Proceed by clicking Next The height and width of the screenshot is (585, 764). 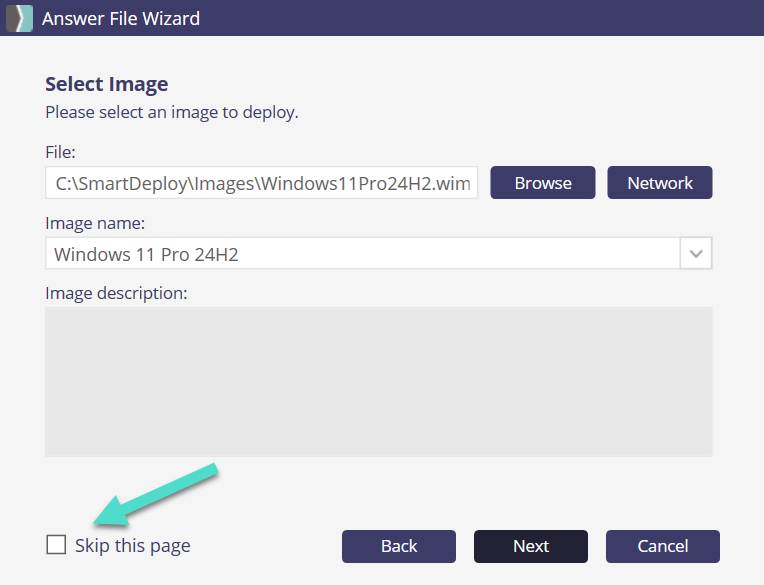click(530, 546)
